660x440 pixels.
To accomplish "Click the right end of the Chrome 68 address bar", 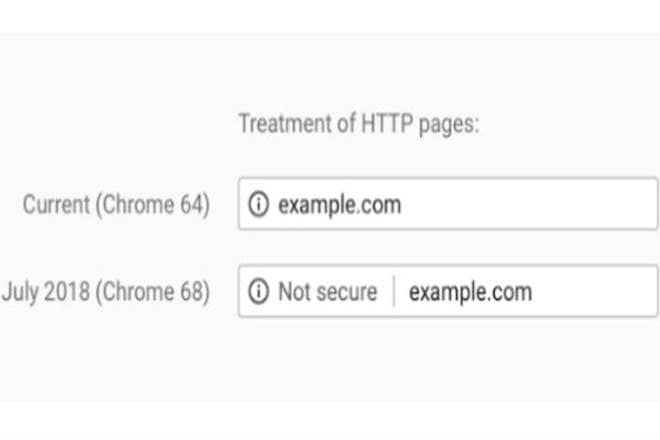I will click(645, 292).
